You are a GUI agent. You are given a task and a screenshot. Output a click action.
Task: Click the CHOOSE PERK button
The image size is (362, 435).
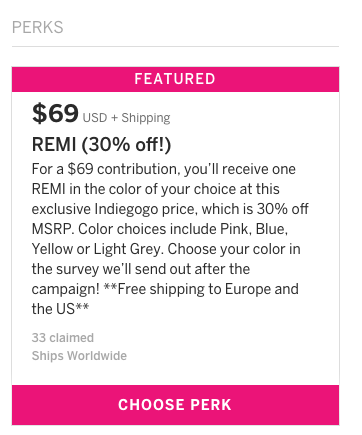coord(175,405)
